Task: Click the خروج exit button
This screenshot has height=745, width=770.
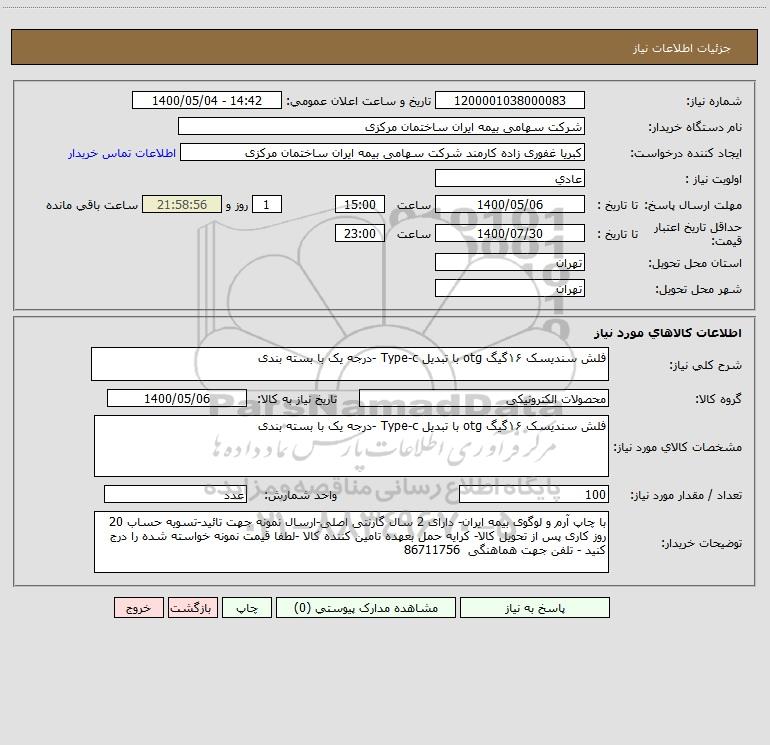Action: 138,608
